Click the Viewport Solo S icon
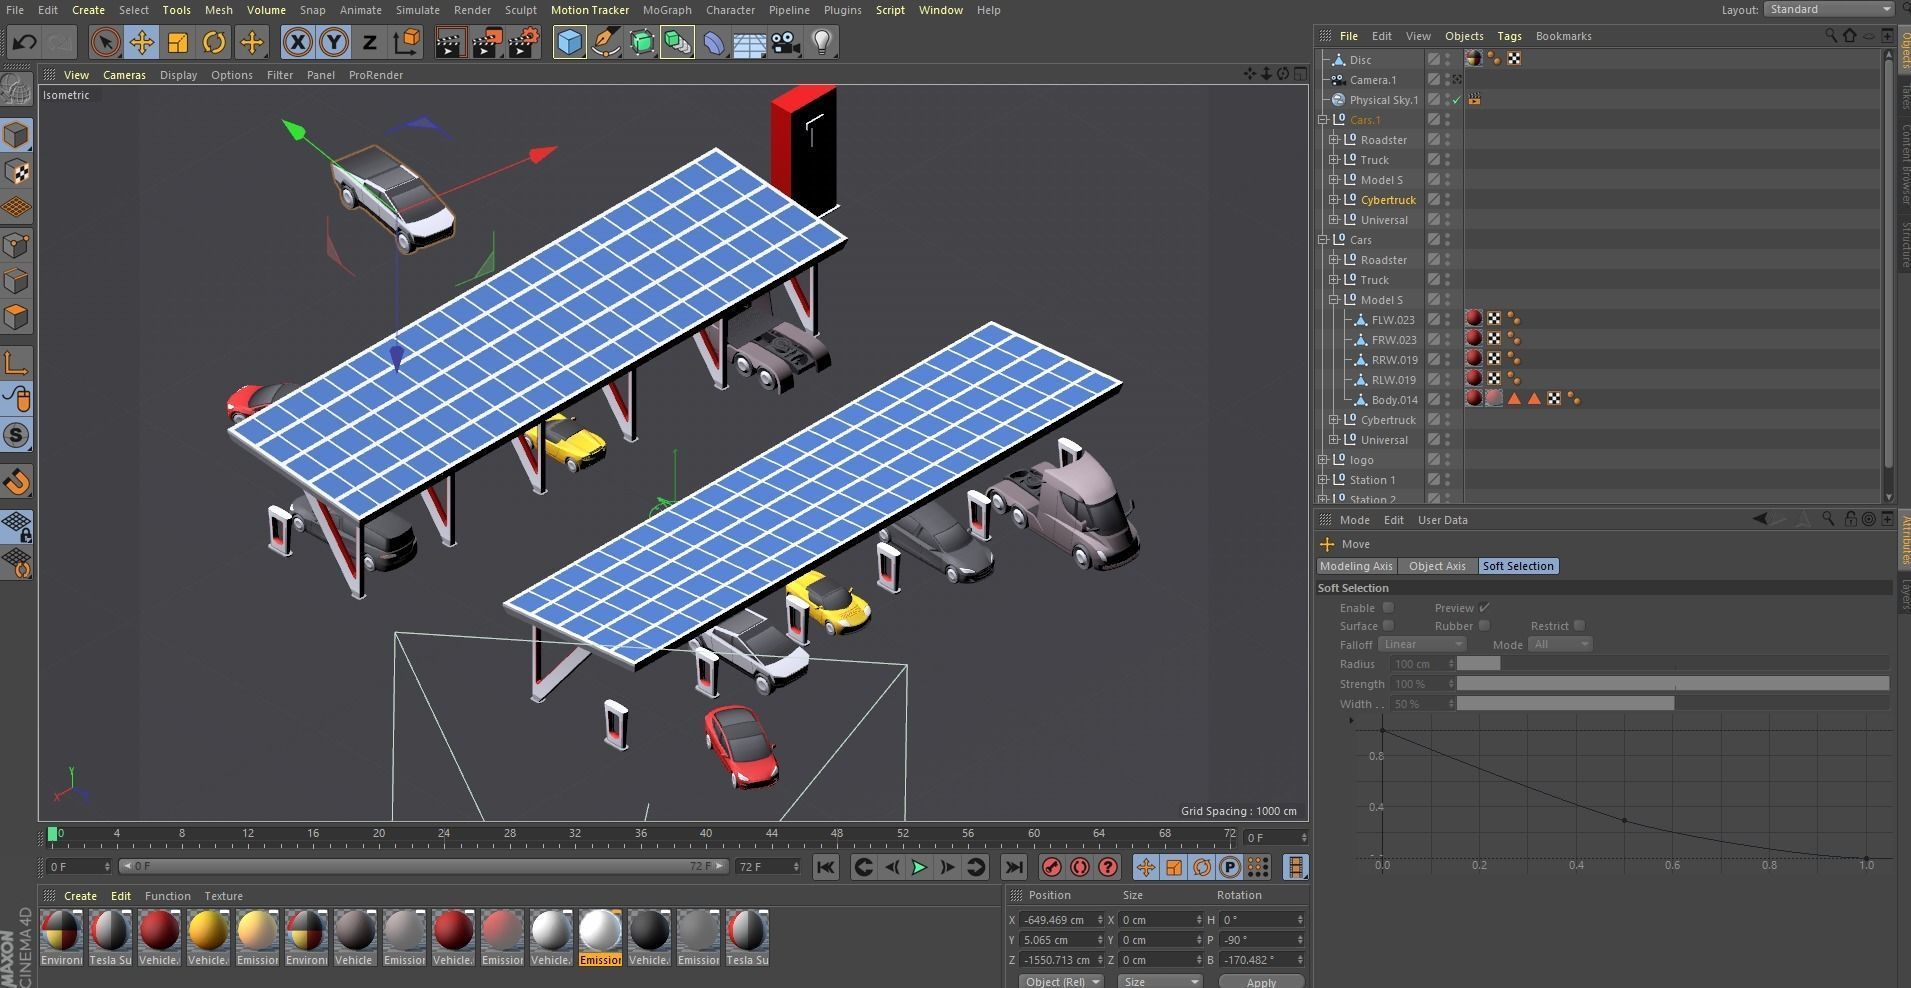This screenshot has width=1911, height=988. point(17,435)
